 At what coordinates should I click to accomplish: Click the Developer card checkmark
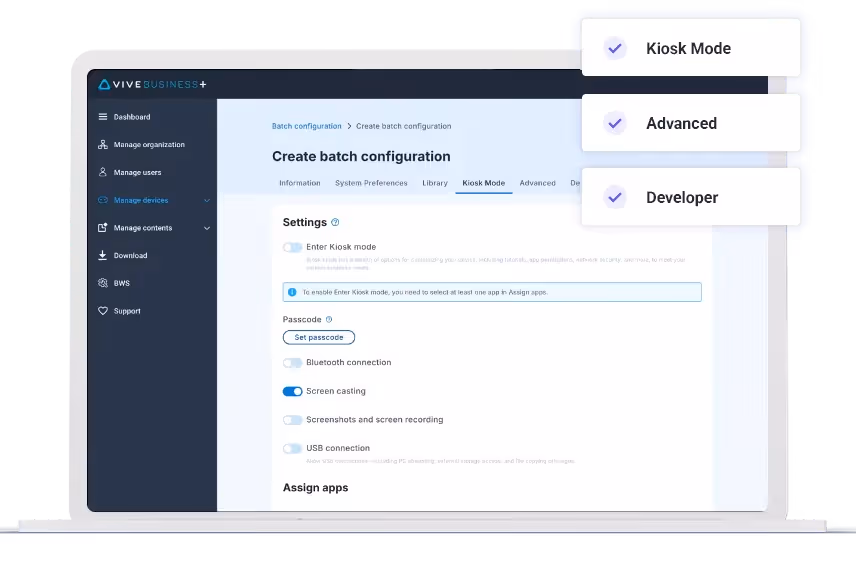point(615,197)
